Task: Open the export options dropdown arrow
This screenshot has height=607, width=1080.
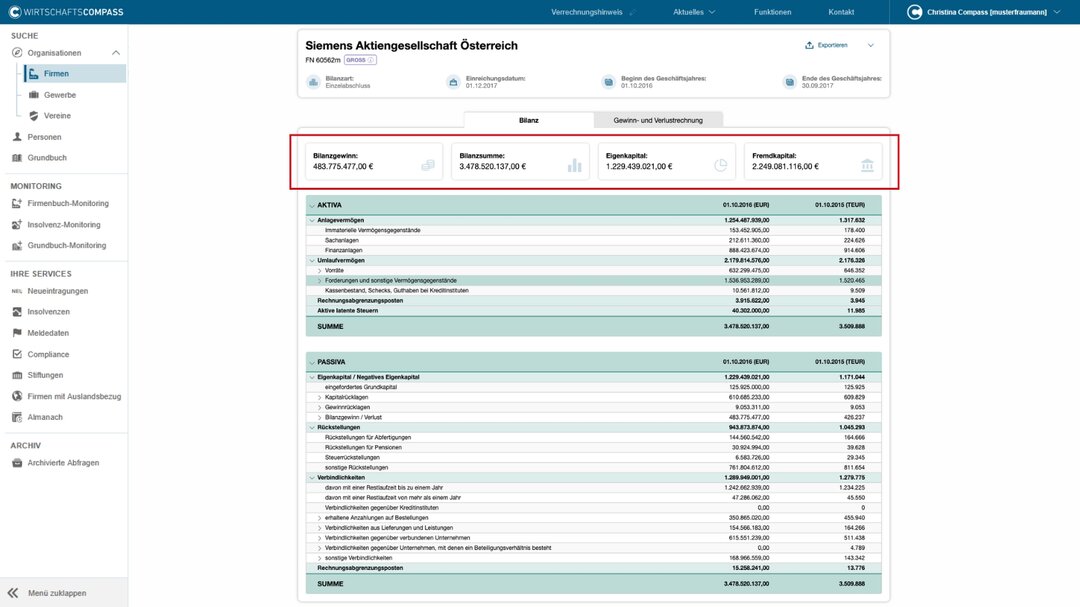Action: point(871,45)
